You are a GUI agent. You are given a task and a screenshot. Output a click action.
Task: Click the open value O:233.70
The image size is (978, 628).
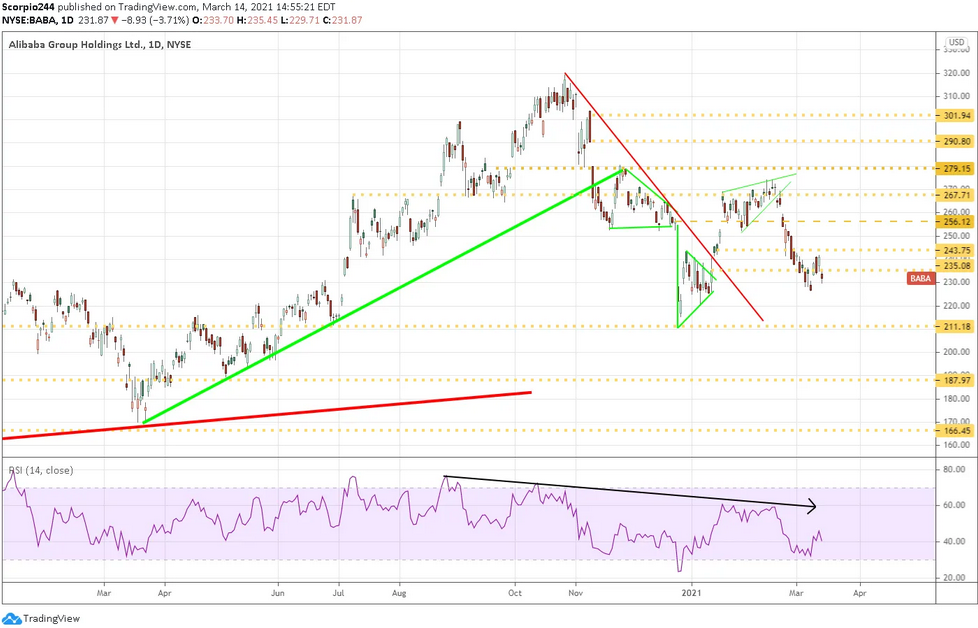(x=213, y=20)
